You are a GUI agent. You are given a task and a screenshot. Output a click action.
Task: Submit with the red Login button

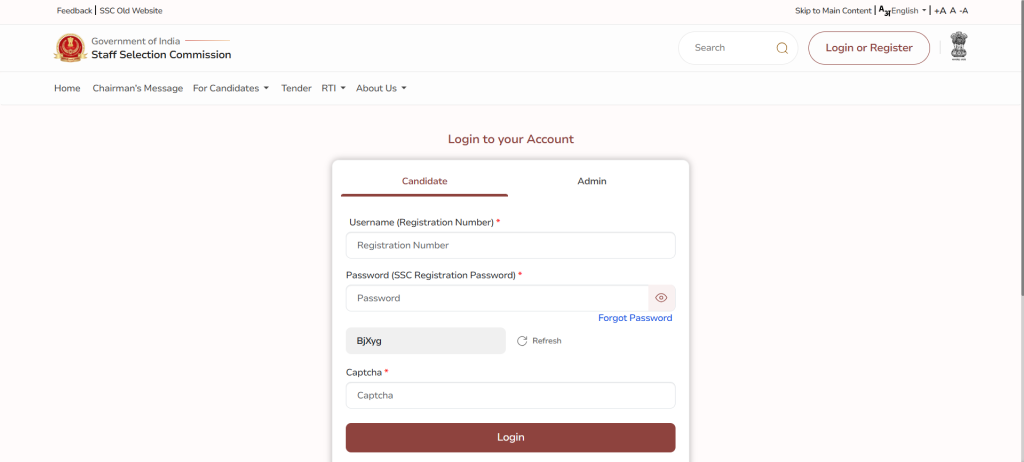pyautogui.click(x=510, y=437)
